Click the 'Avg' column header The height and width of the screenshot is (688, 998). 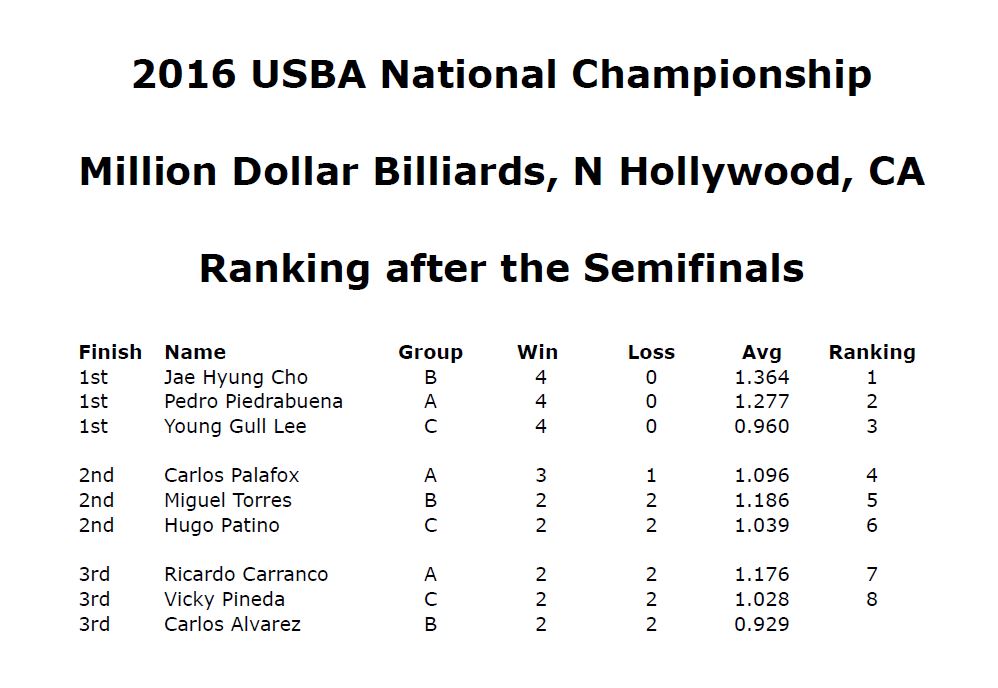point(761,353)
